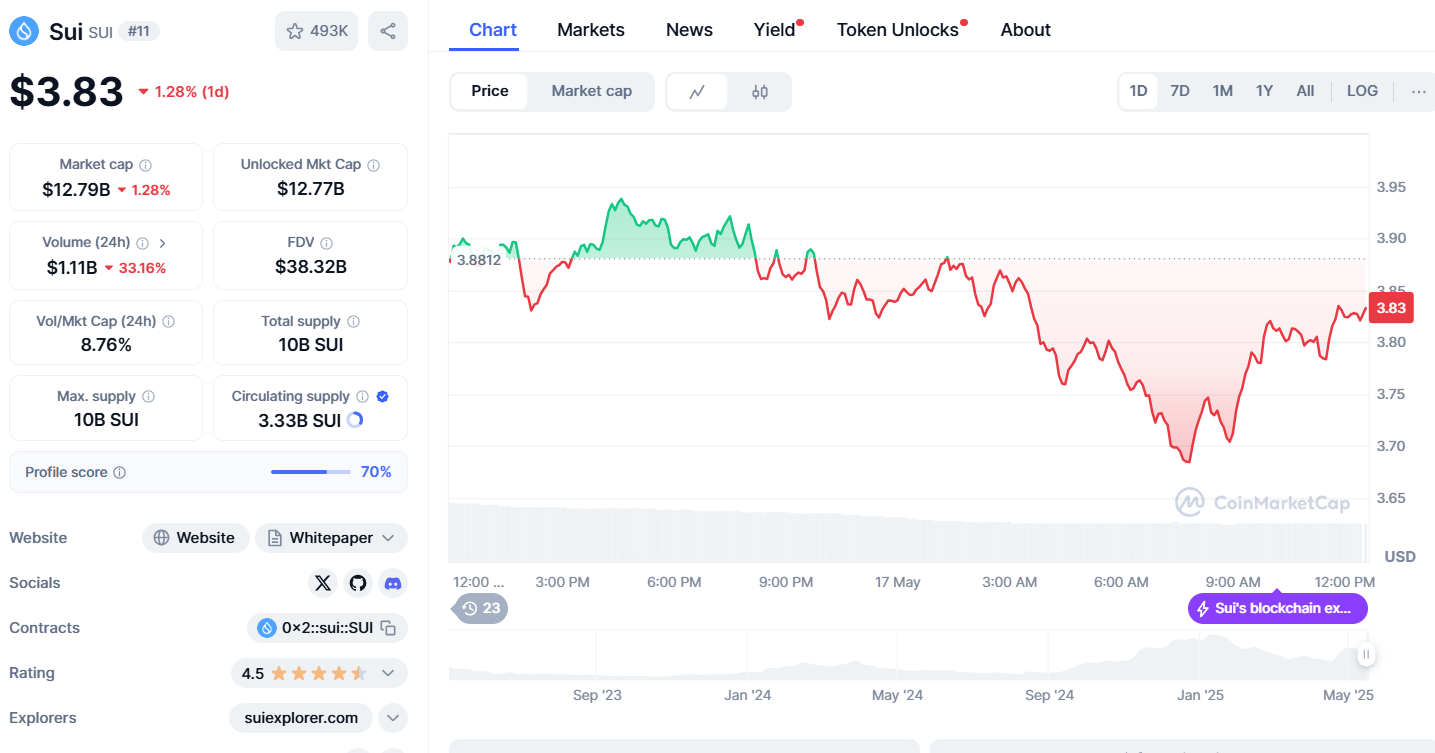Open the Sui Website link

[195, 538]
